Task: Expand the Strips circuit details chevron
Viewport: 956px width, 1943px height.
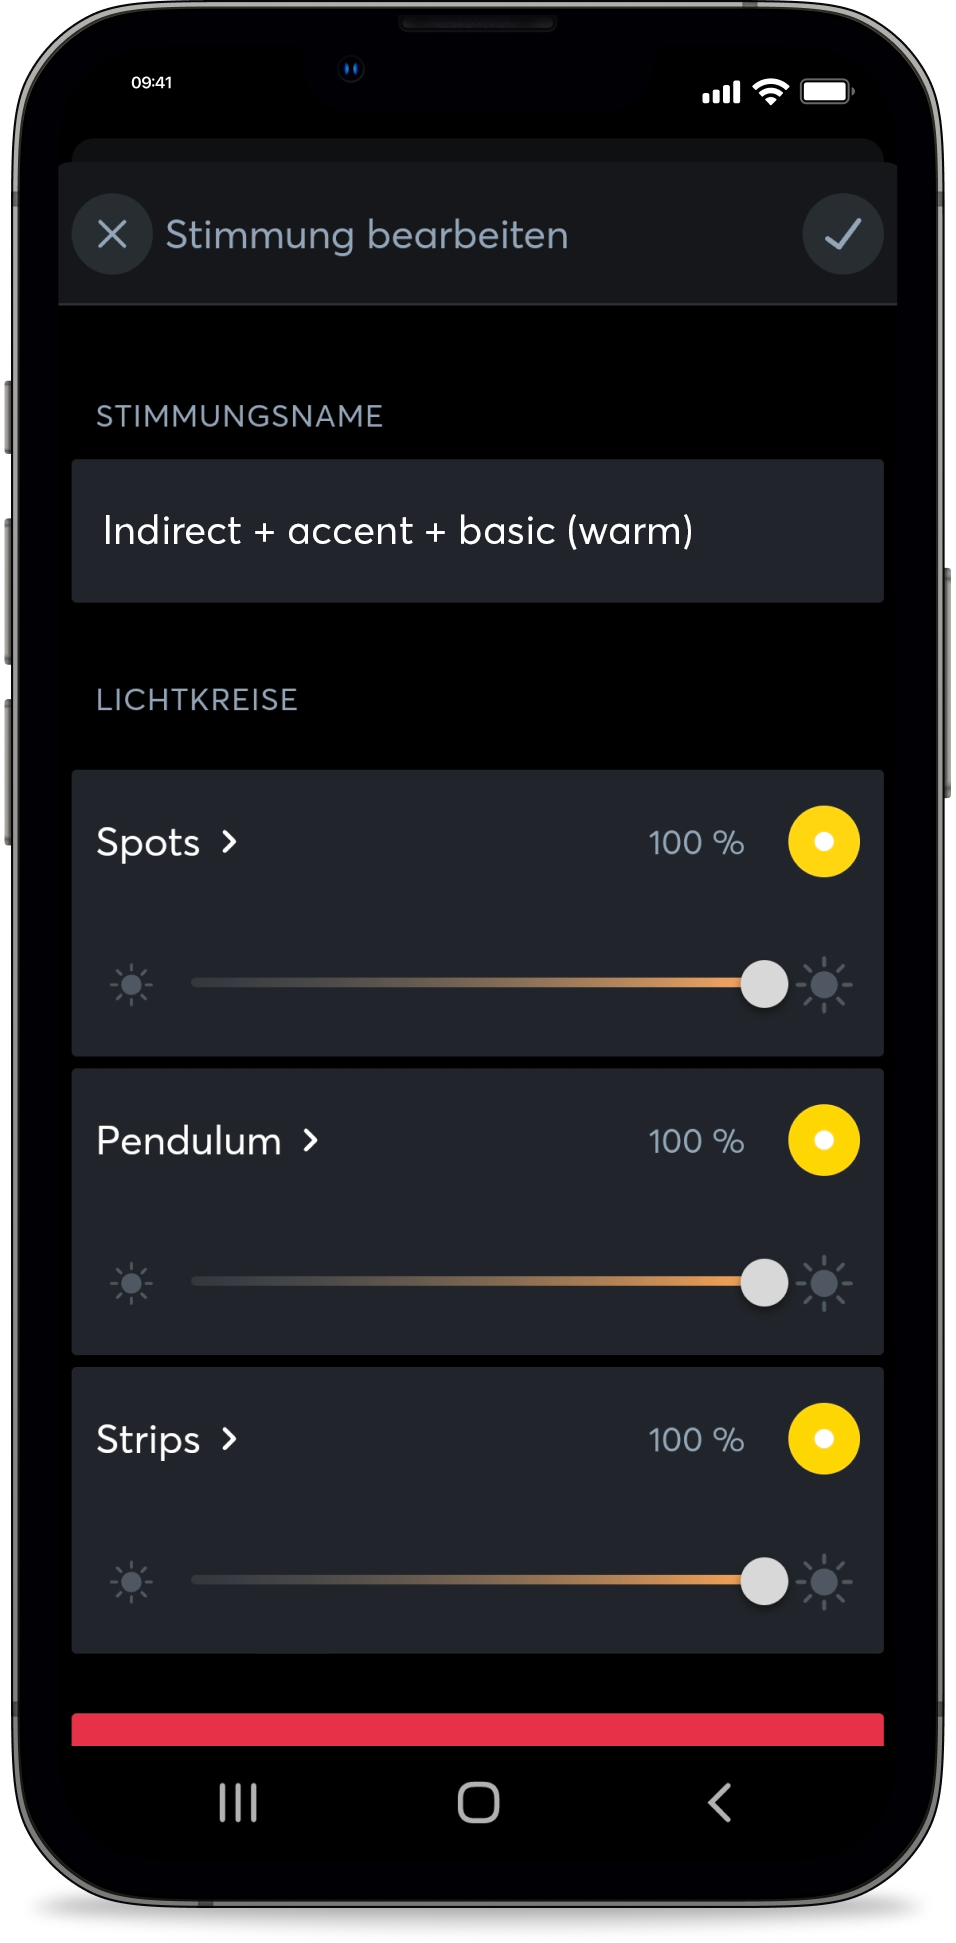Action: point(230,1439)
